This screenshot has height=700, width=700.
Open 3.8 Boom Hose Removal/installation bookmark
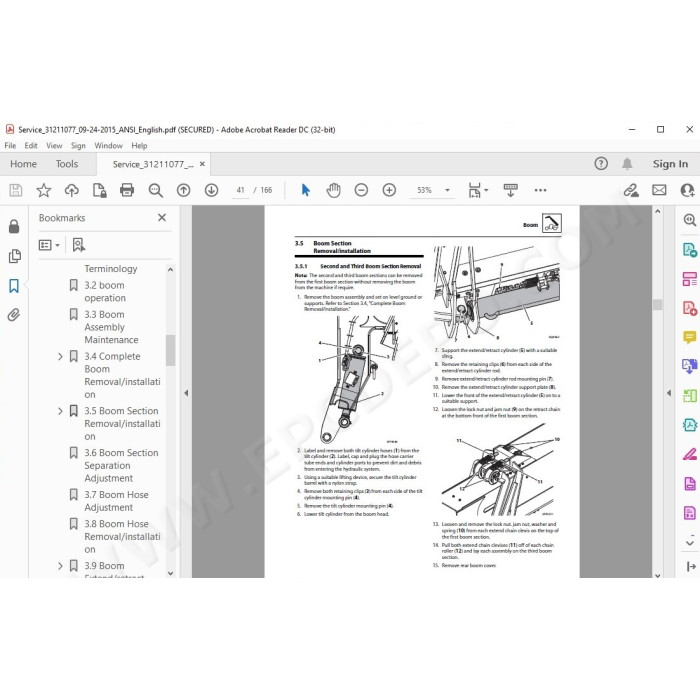click(122, 536)
